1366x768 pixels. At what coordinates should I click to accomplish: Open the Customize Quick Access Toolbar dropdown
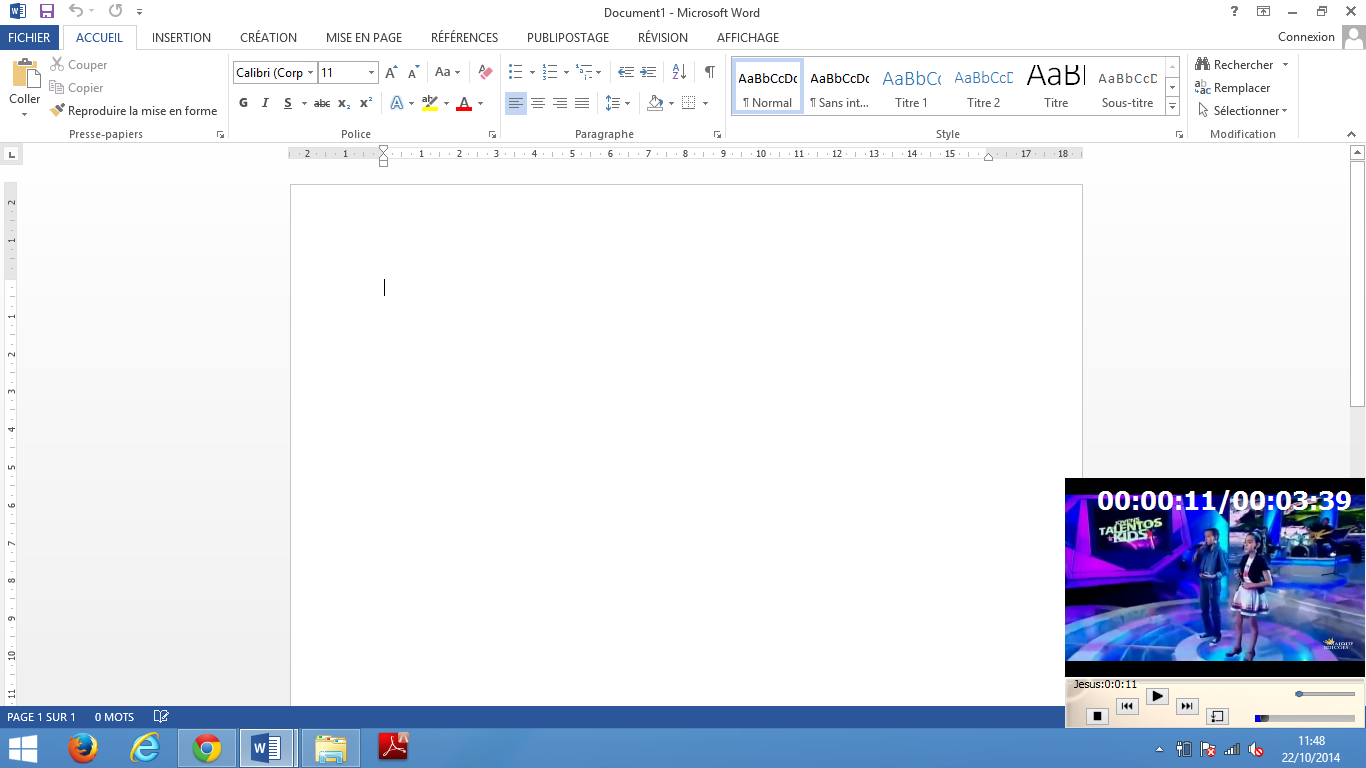139,12
